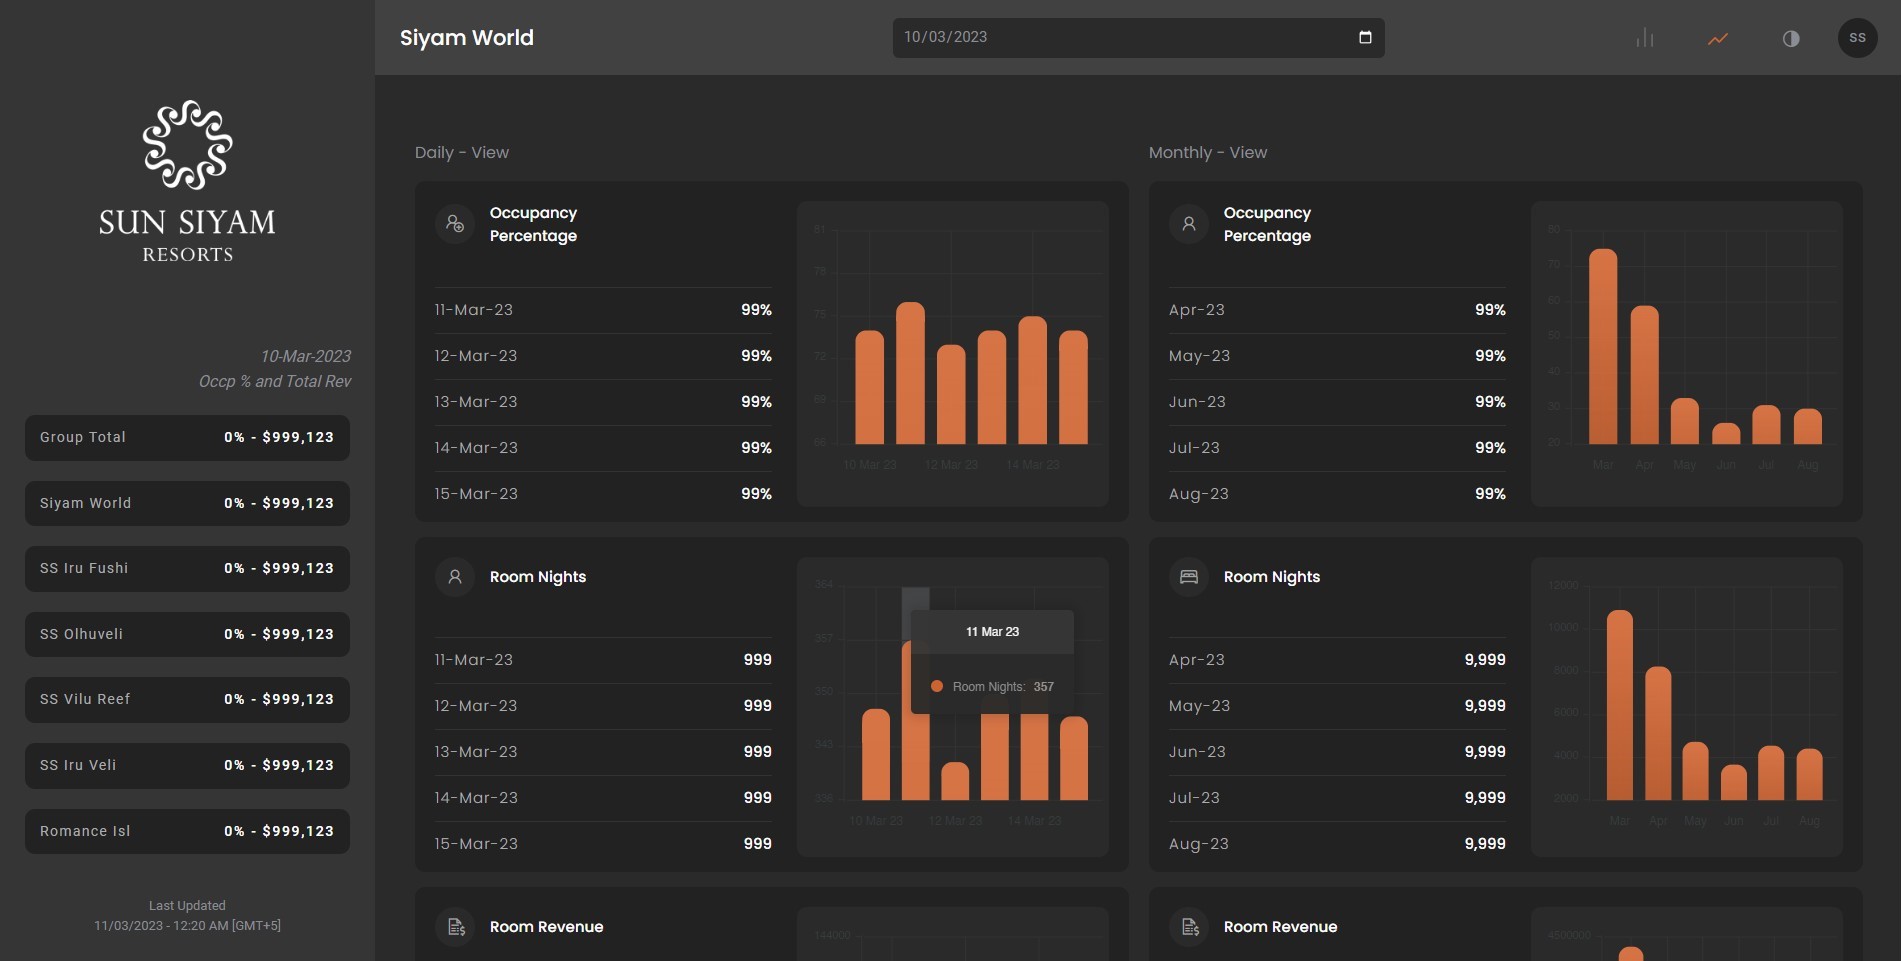Click the Monthly Room Nights bed icon
Screen dimensions: 1901x961
click(x=1189, y=577)
